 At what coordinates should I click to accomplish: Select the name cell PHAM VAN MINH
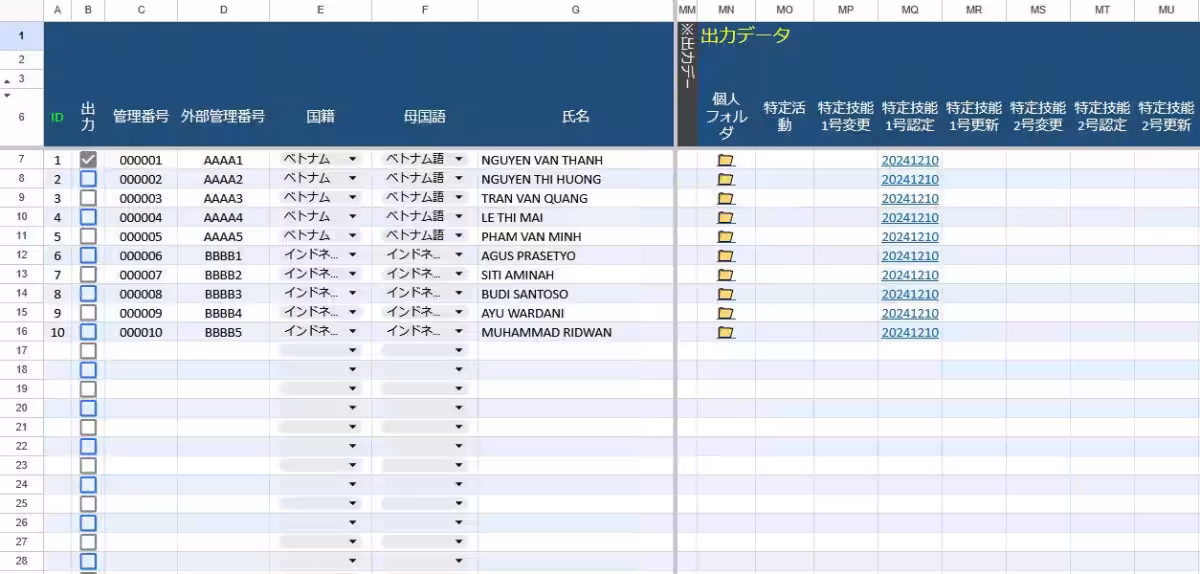[x=530, y=237]
